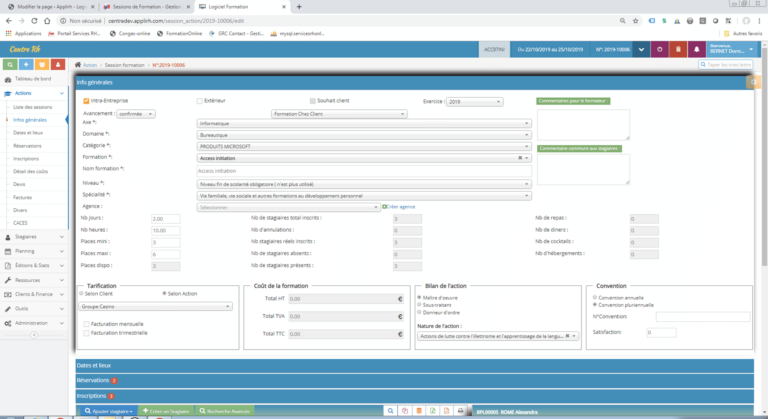Viewport: 768px width, 419px height.
Task: Click the green plus icon beside Créer agence
Action: pyautogui.click(x=384, y=206)
